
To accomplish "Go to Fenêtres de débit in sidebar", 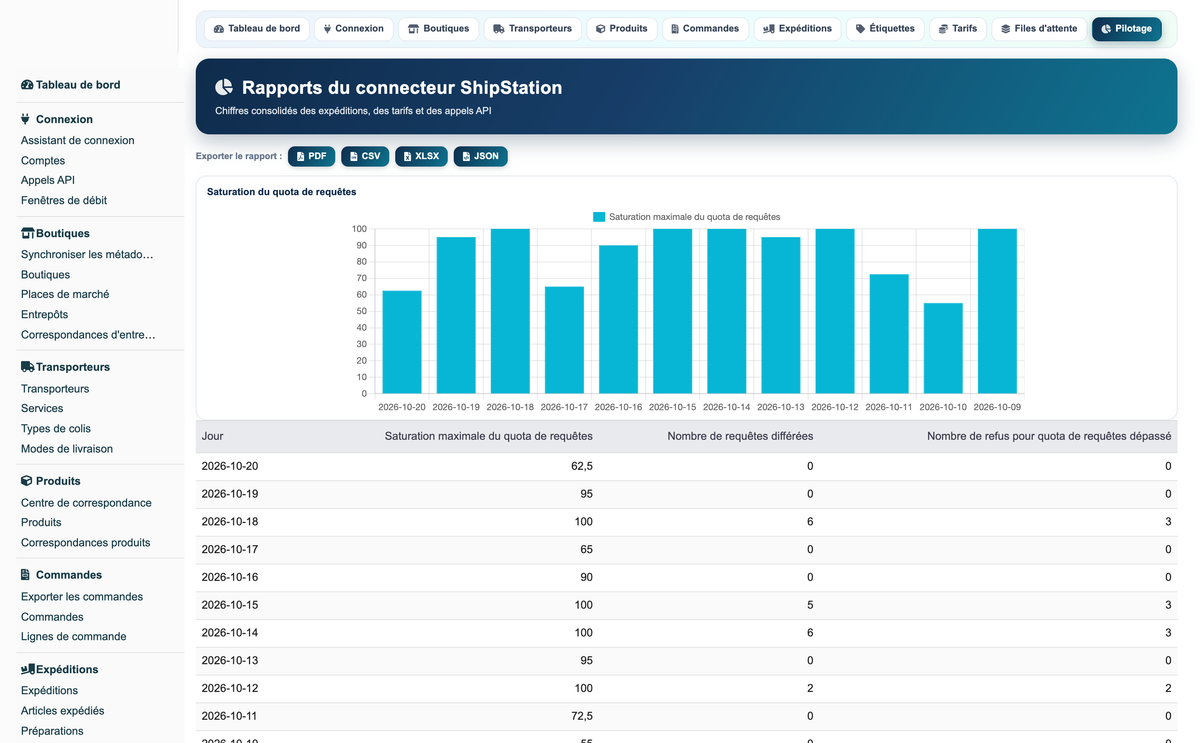I will click(64, 201).
